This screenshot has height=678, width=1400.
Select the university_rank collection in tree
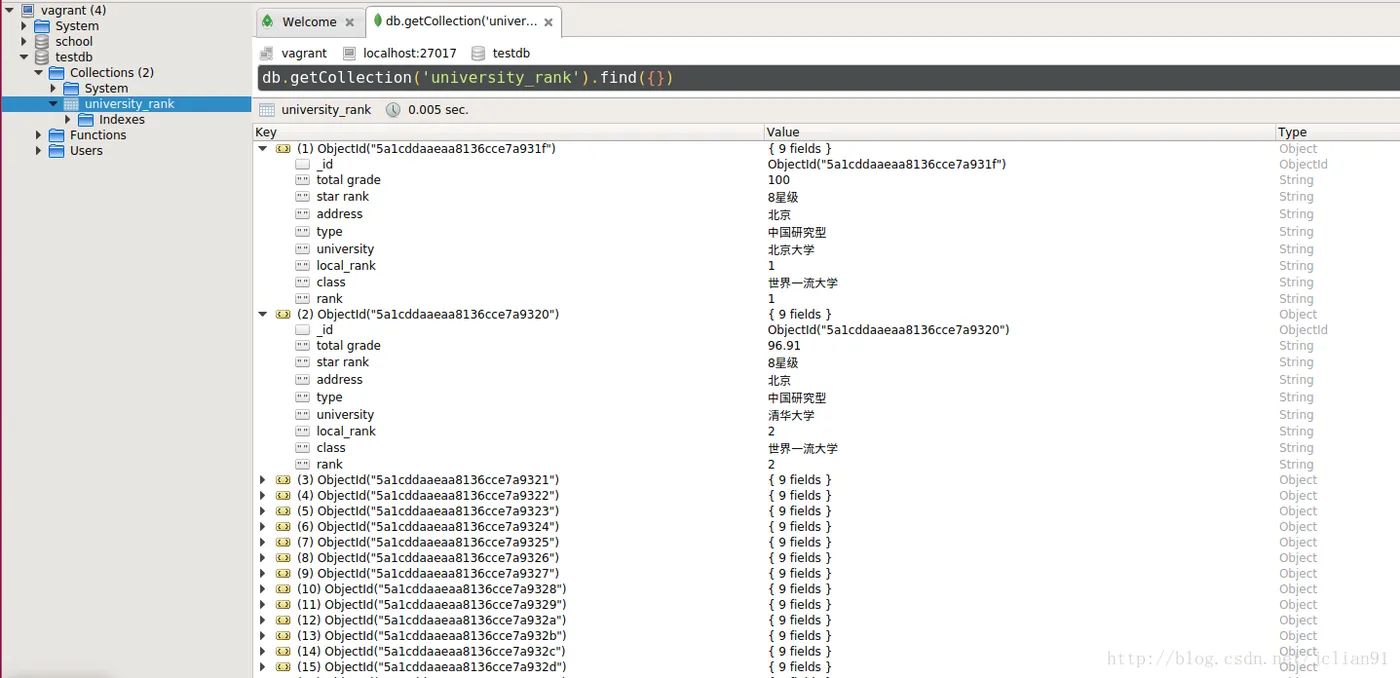(x=129, y=104)
